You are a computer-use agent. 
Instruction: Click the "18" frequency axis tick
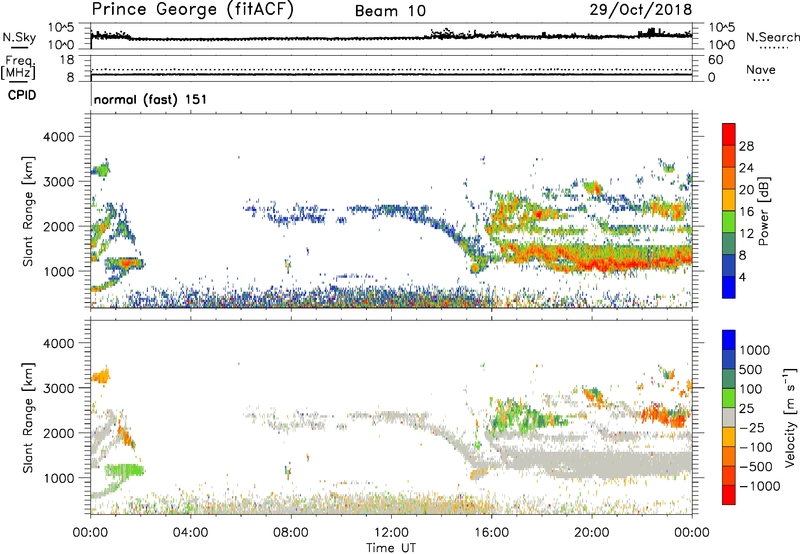67,60
